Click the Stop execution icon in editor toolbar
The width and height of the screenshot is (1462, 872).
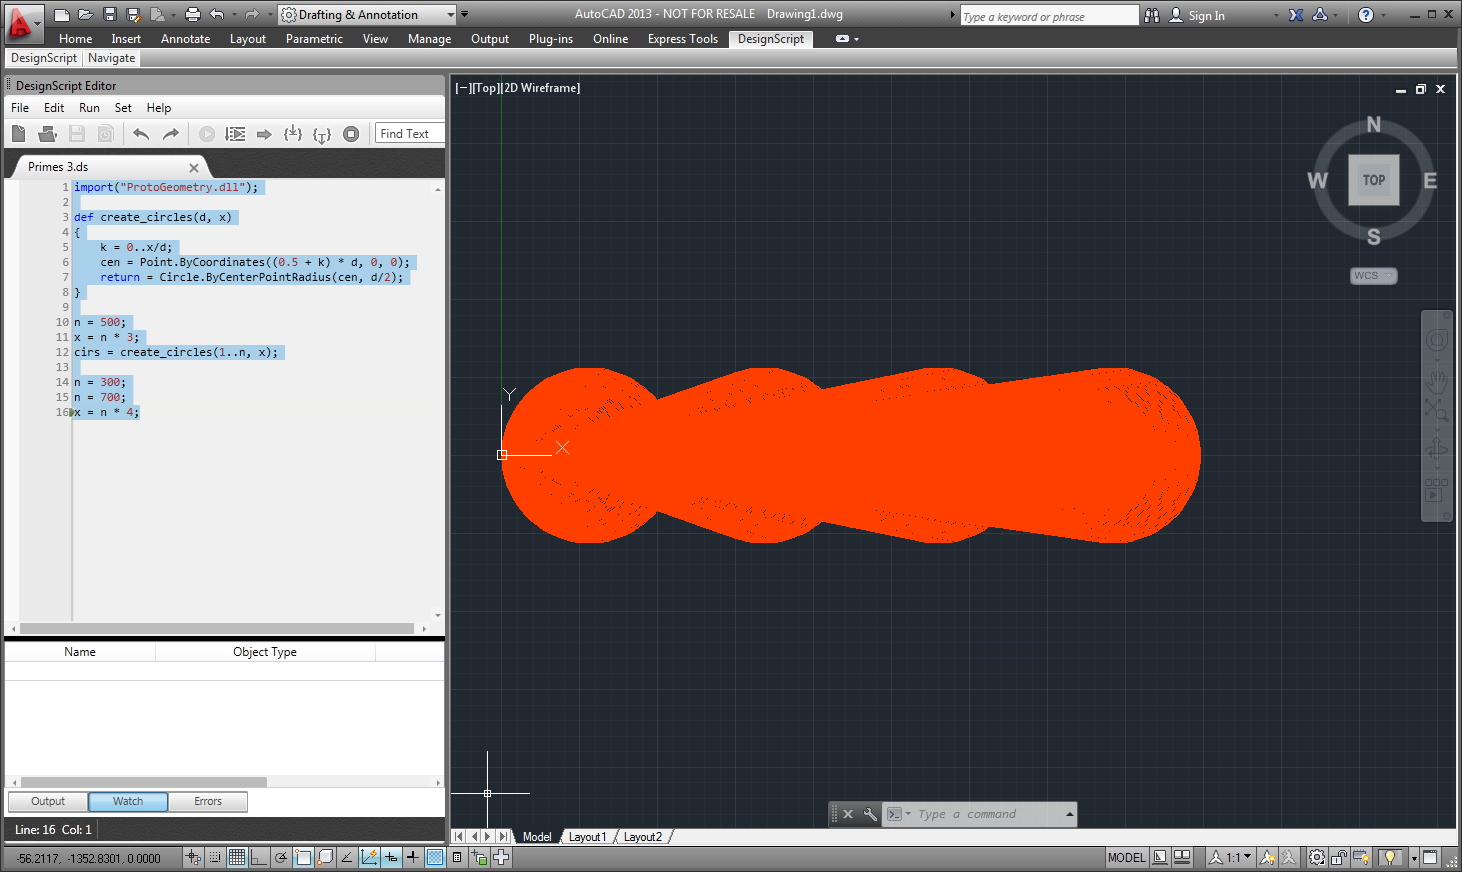coord(351,134)
